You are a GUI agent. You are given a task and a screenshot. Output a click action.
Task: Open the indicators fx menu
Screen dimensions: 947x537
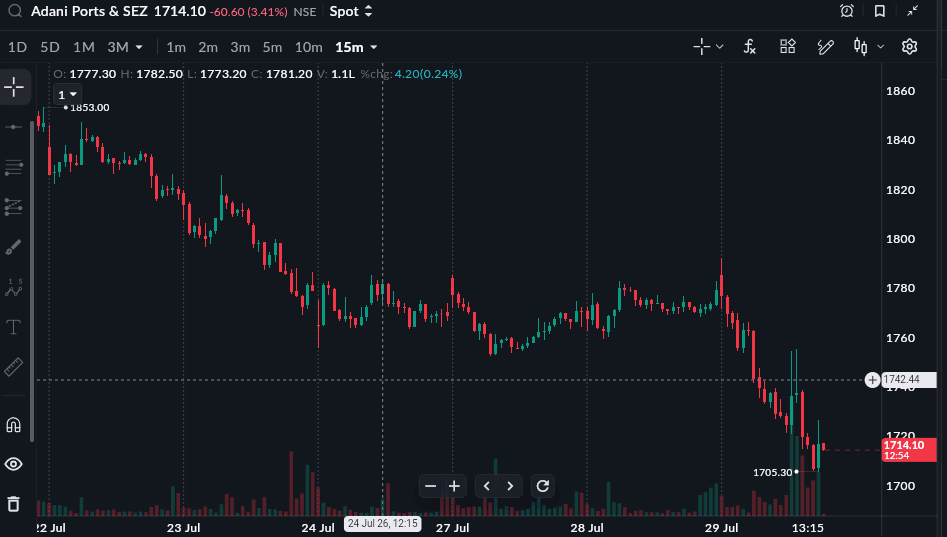pyautogui.click(x=750, y=47)
